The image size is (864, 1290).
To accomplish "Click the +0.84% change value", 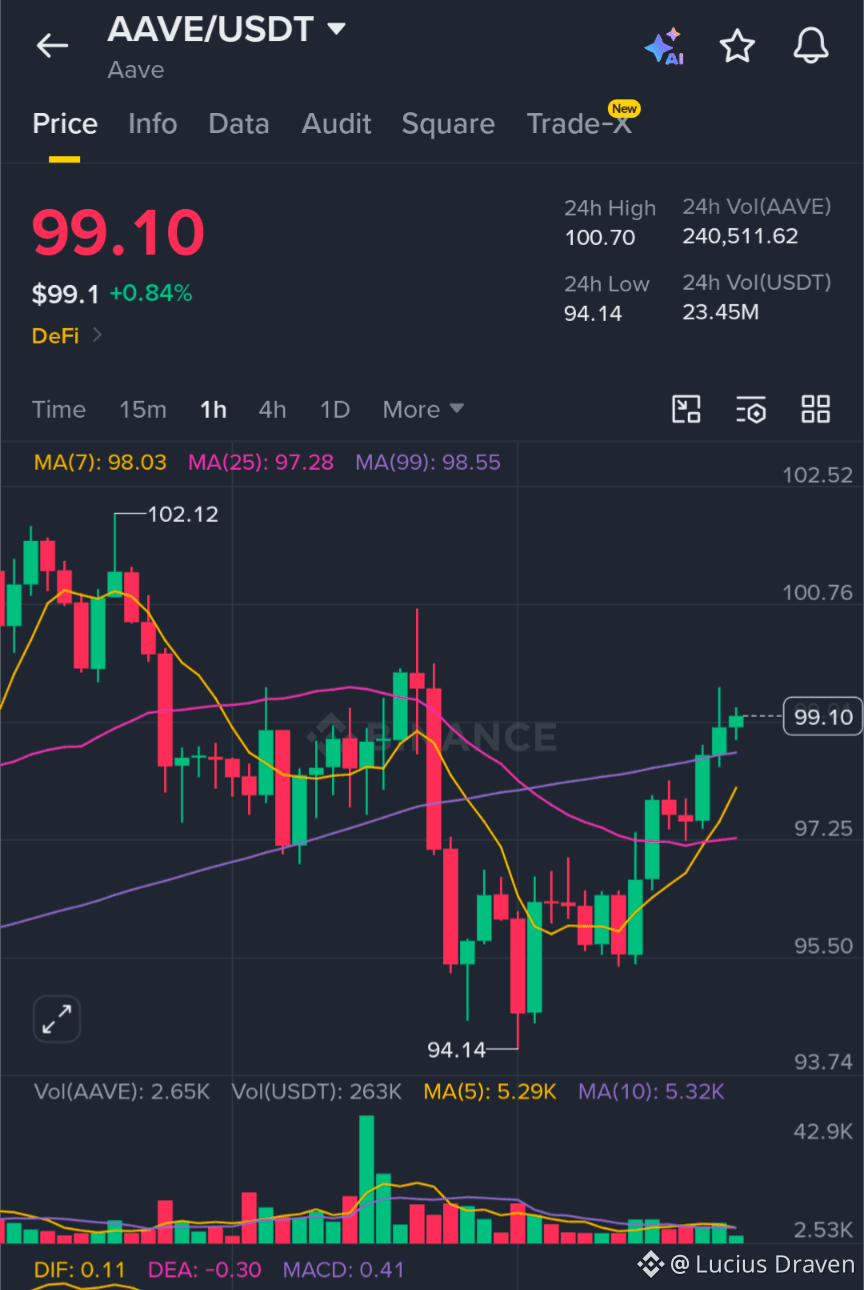I will 151,294.
